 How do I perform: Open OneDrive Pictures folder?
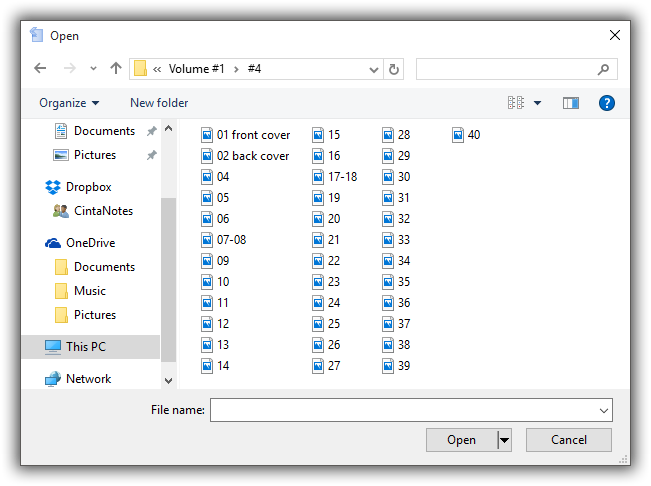tap(85, 315)
